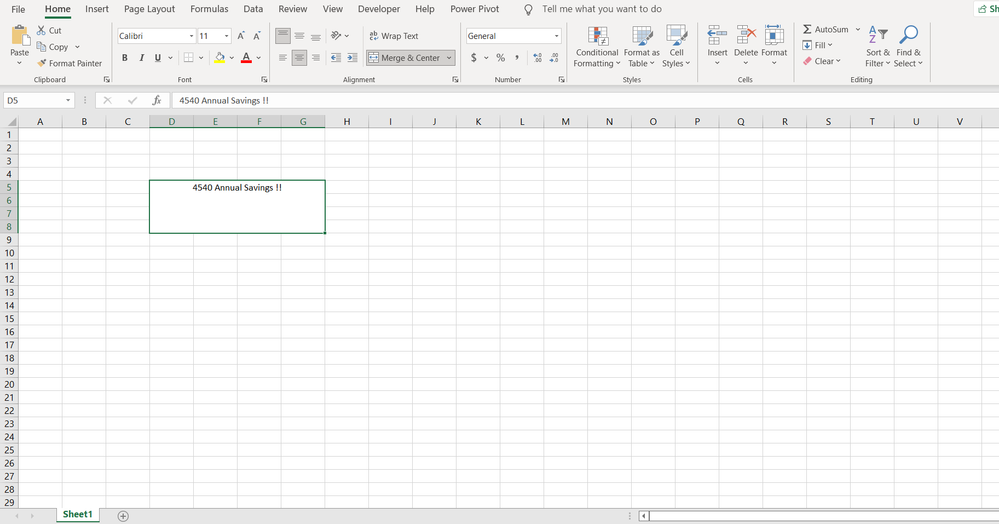The image size is (999, 524).
Task: Expand the Paste options arrow
Action: tap(20, 63)
